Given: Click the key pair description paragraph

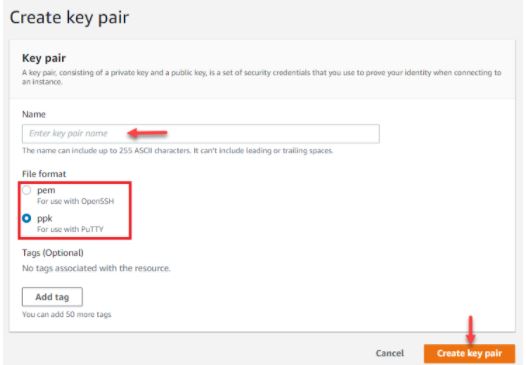Looking at the screenshot, I should click(x=261, y=77).
